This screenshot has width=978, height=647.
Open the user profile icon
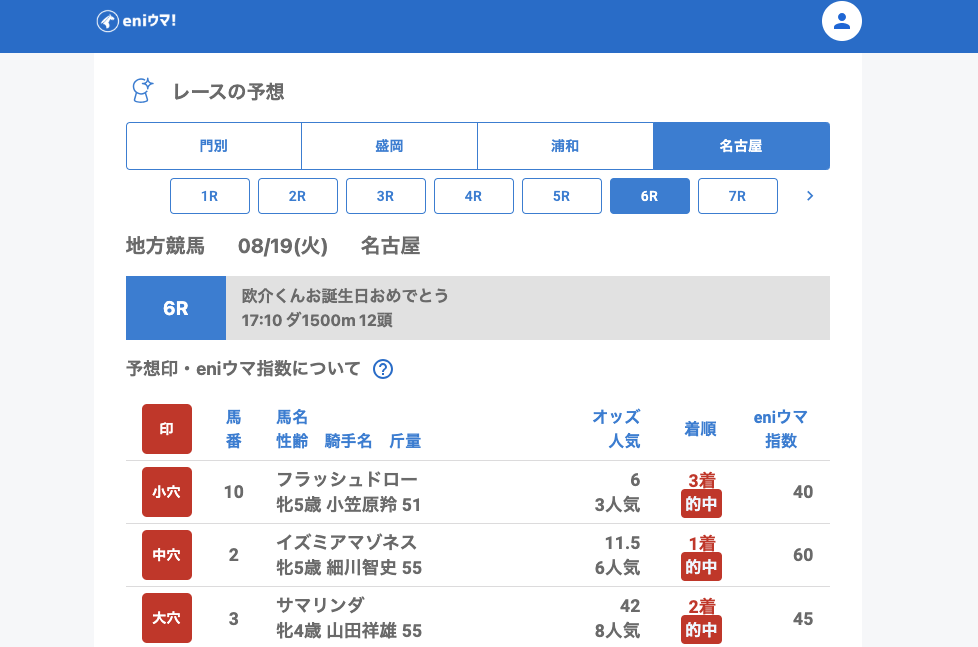pyautogui.click(x=841, y=21)
